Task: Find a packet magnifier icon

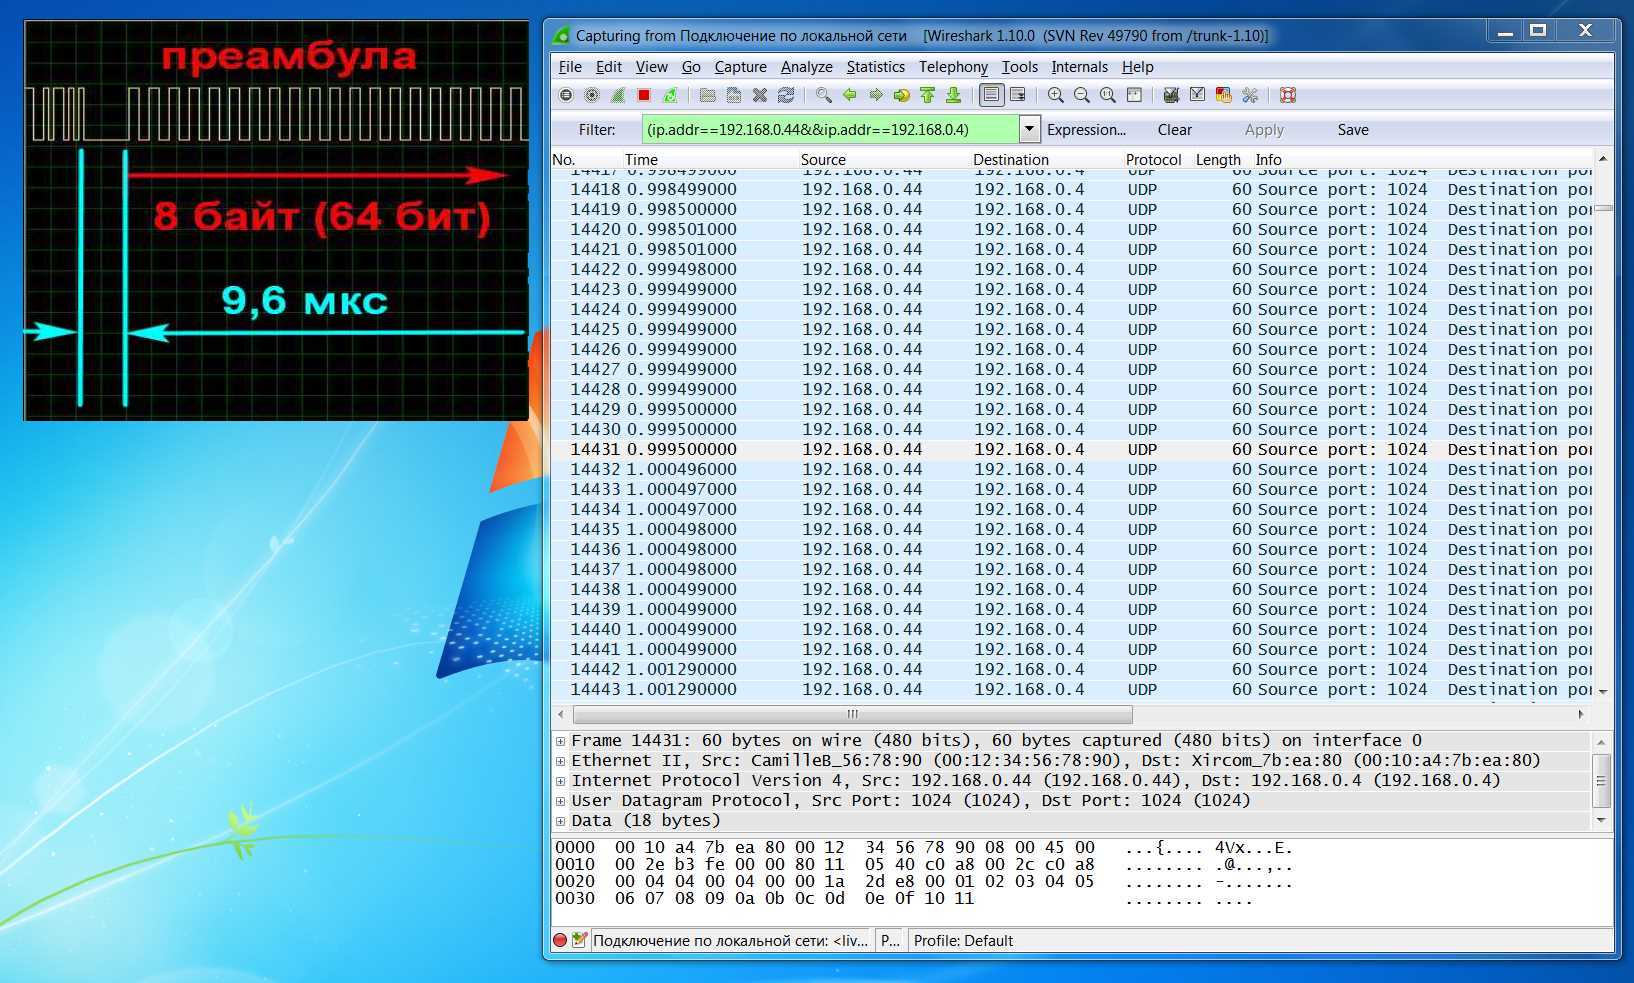Action: click(824, 95)
